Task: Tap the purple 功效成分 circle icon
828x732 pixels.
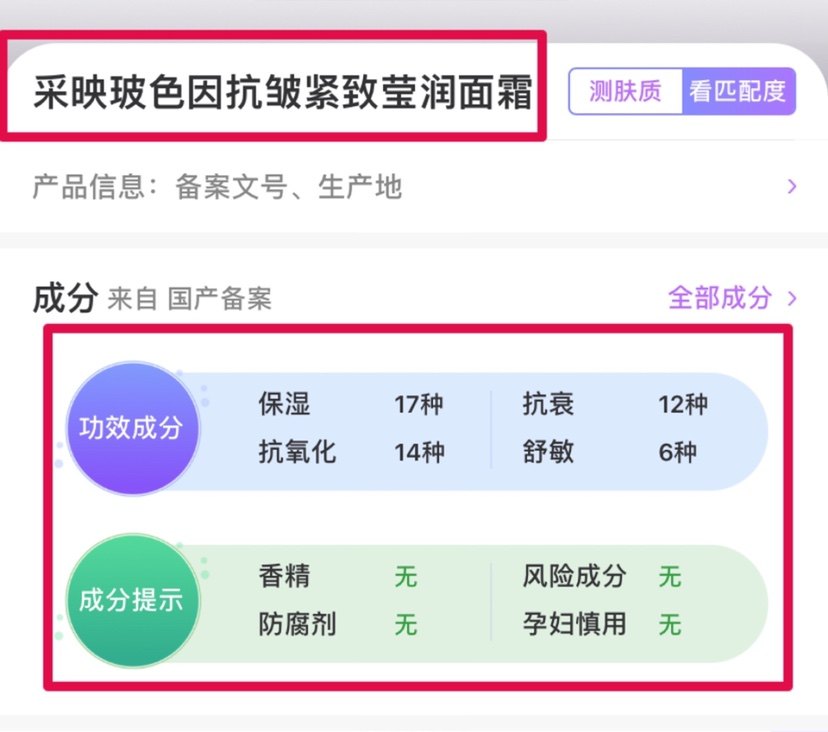Action: [131, 428]
